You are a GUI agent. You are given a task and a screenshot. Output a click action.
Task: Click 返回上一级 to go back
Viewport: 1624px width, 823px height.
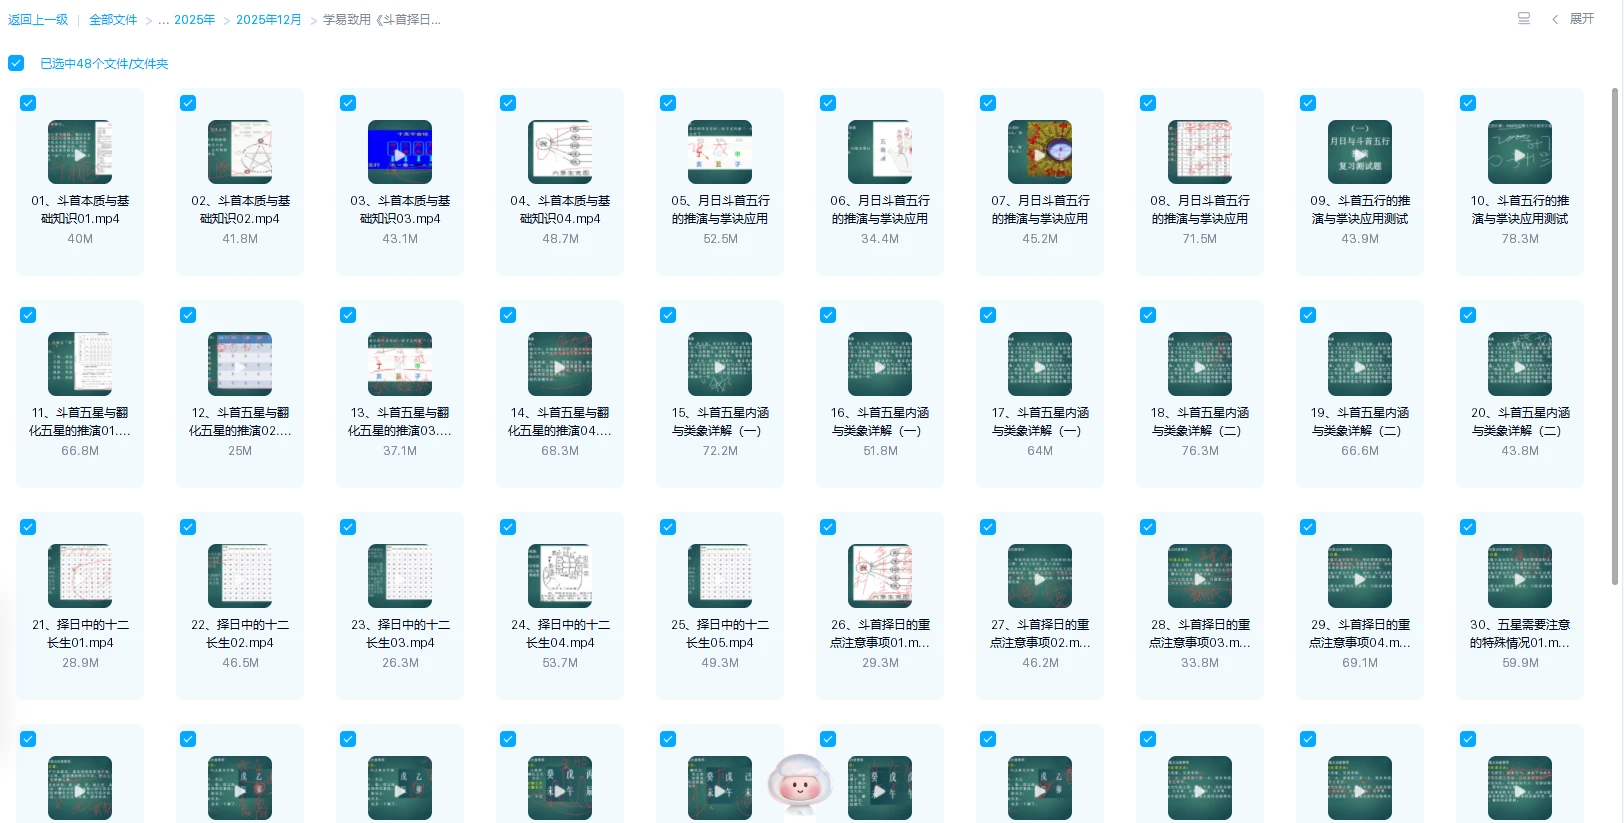pyautogui.click(x=38, y=20)
